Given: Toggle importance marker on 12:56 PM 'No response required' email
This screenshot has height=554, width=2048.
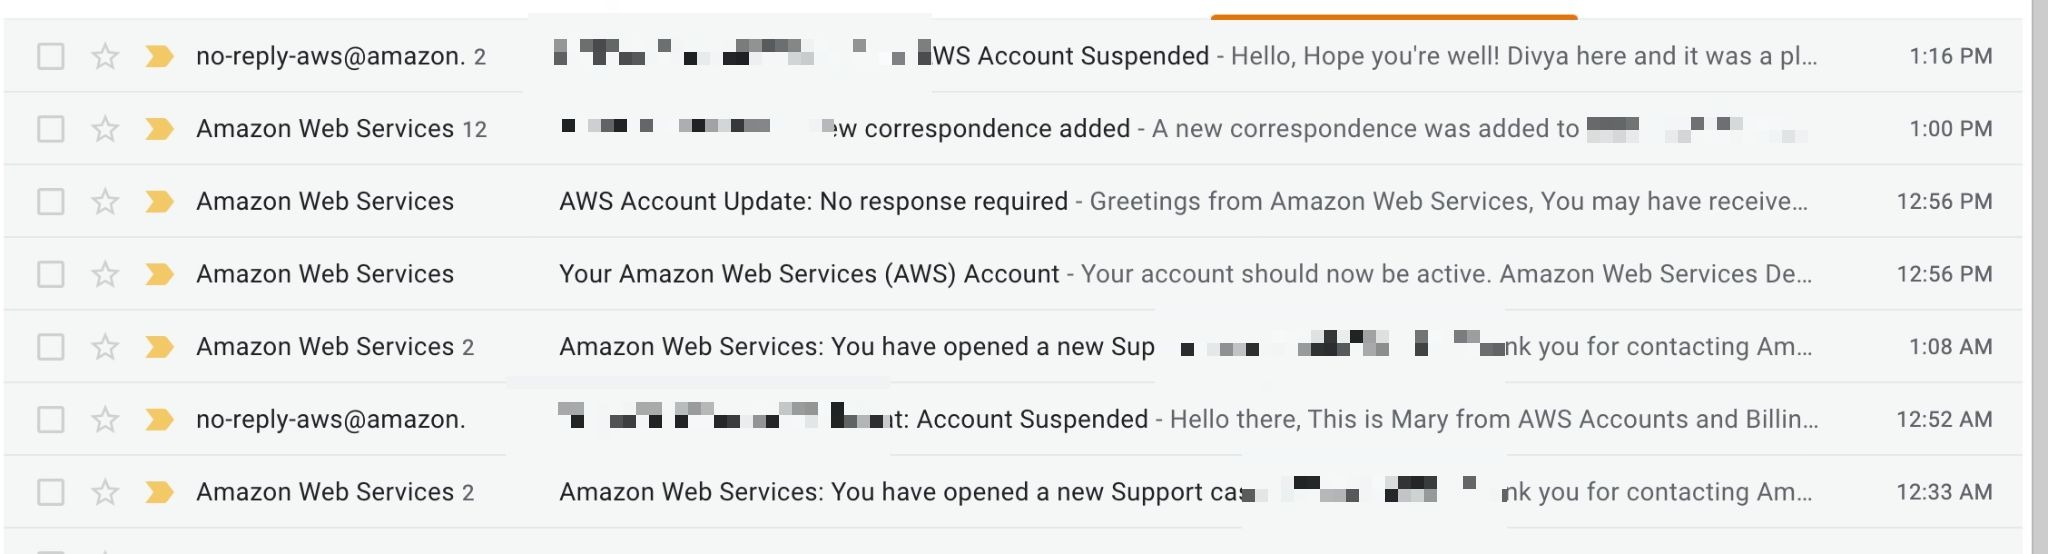Looking at the screenshot, I should pos(159,202).
